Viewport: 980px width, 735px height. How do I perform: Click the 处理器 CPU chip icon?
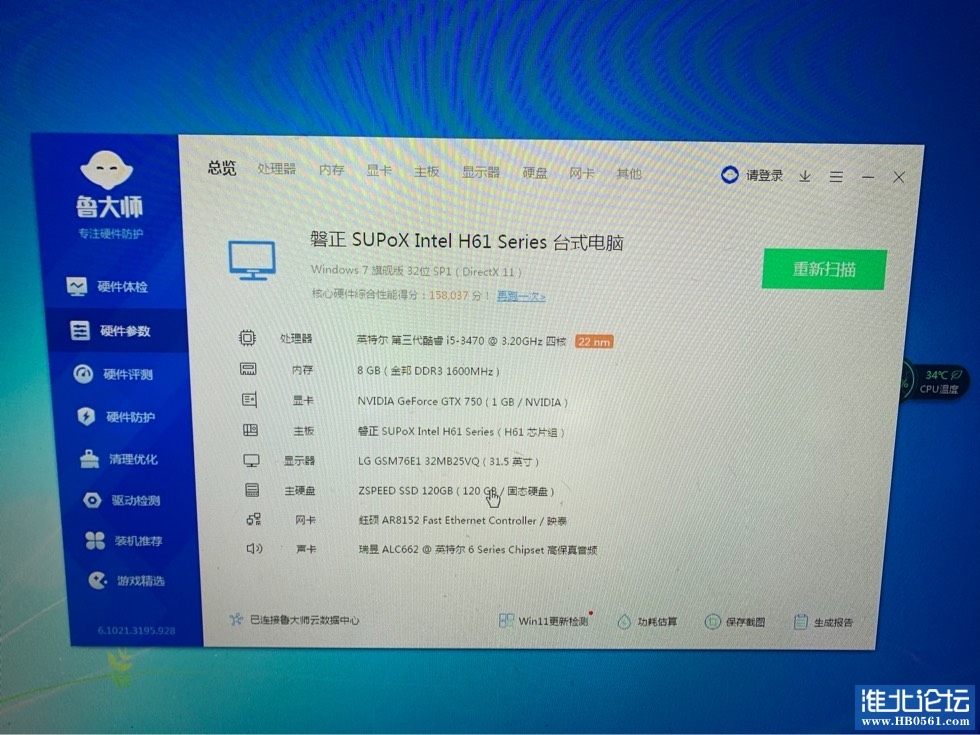(x=248, y=338)
